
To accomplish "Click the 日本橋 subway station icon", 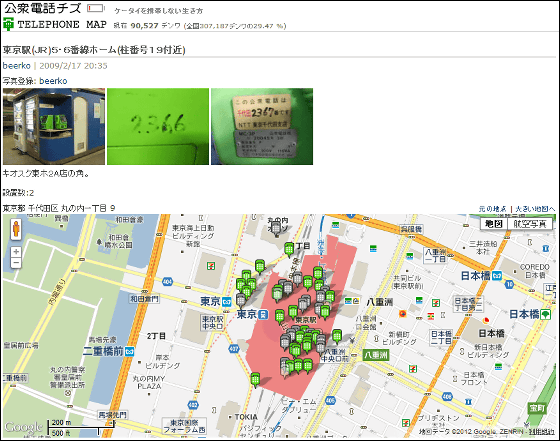I will click(x=497, y=275).
